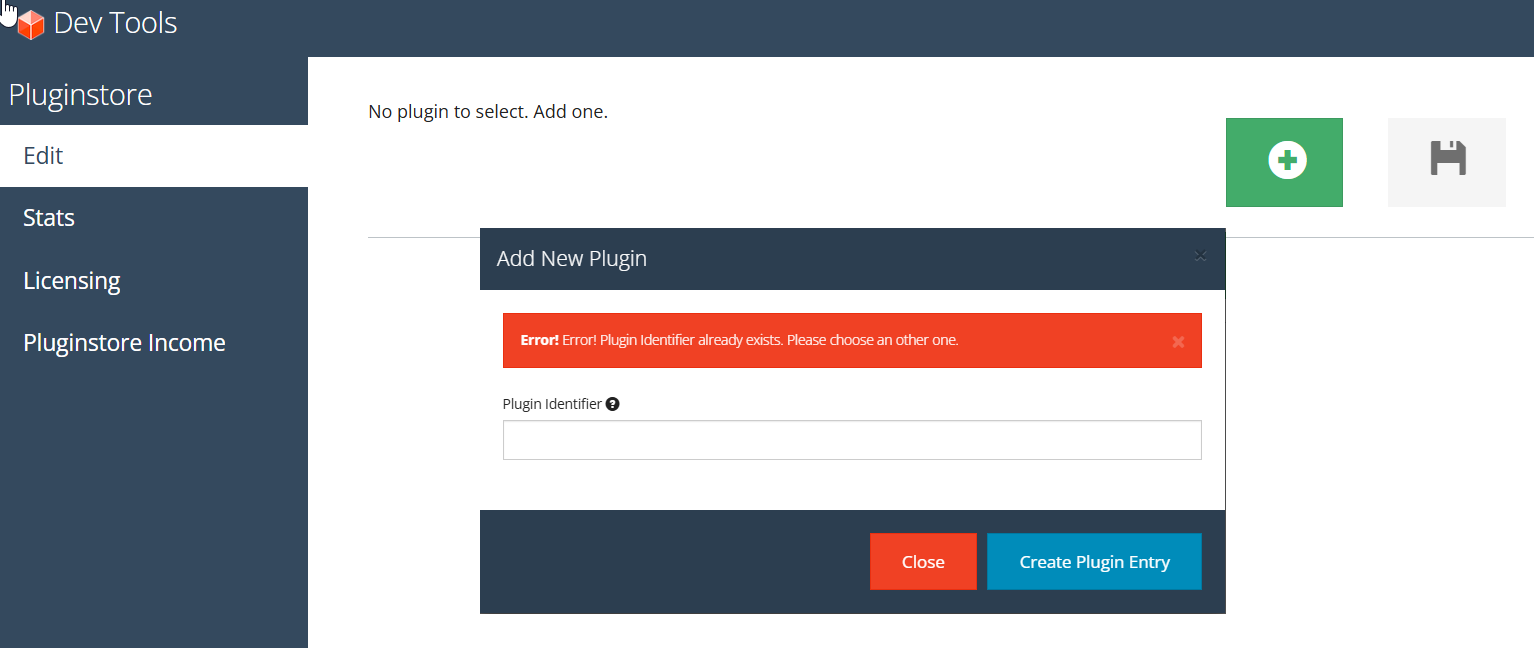Screen dimensions: 1534x648
Task: Select the Pluginstore sidebar heading
Action: coord(80,95)
